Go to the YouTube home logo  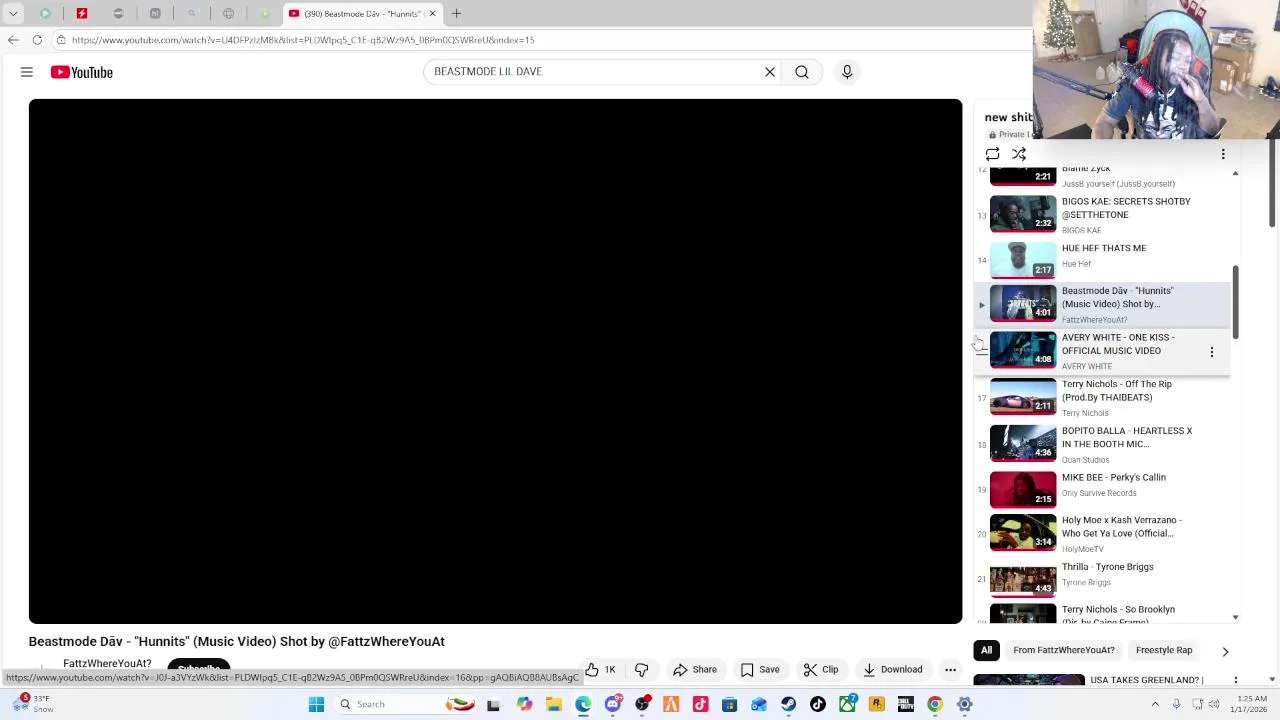pyautogui.click(x=82, y=72)
